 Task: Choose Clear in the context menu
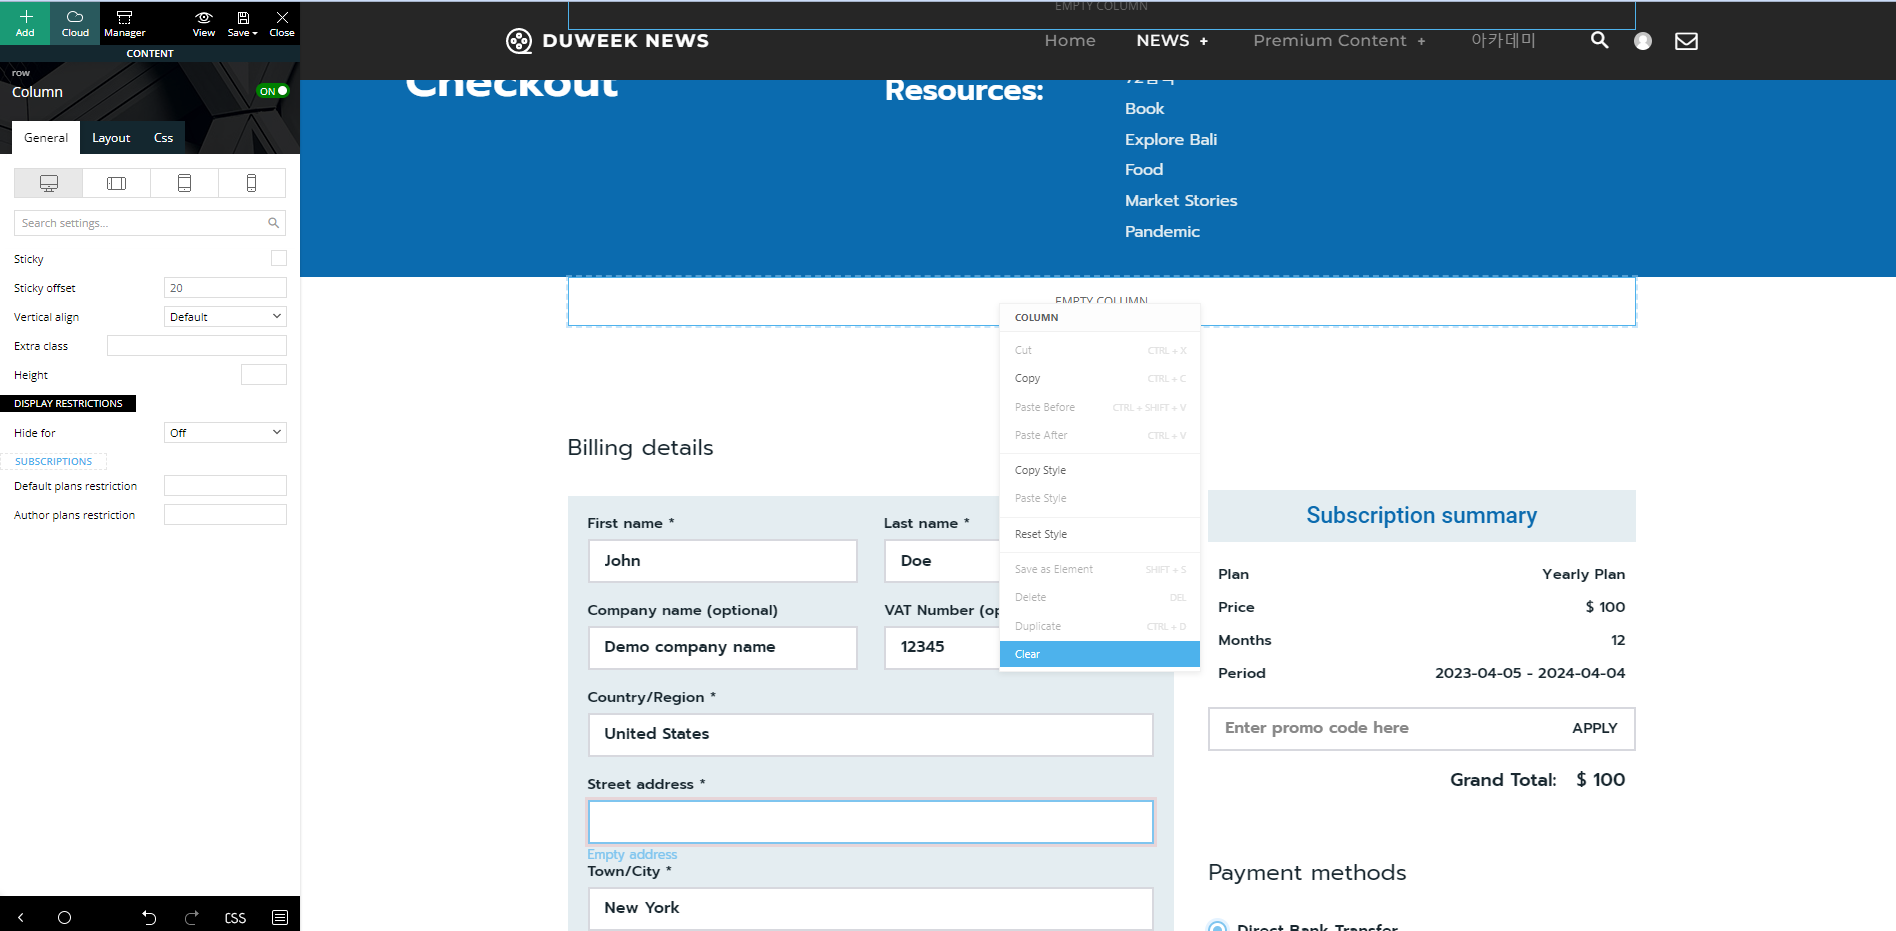pos(1100,654)
